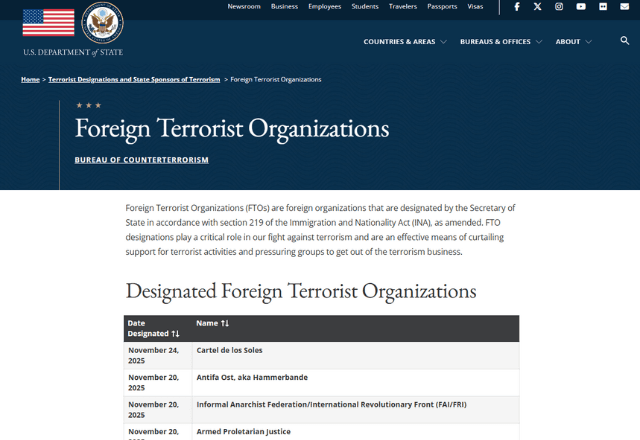The width and height of the screenshot is (640, 440).
Task: Click the Cartel de los Soles row
Action: pyautogui.click(x=229, y=350)
